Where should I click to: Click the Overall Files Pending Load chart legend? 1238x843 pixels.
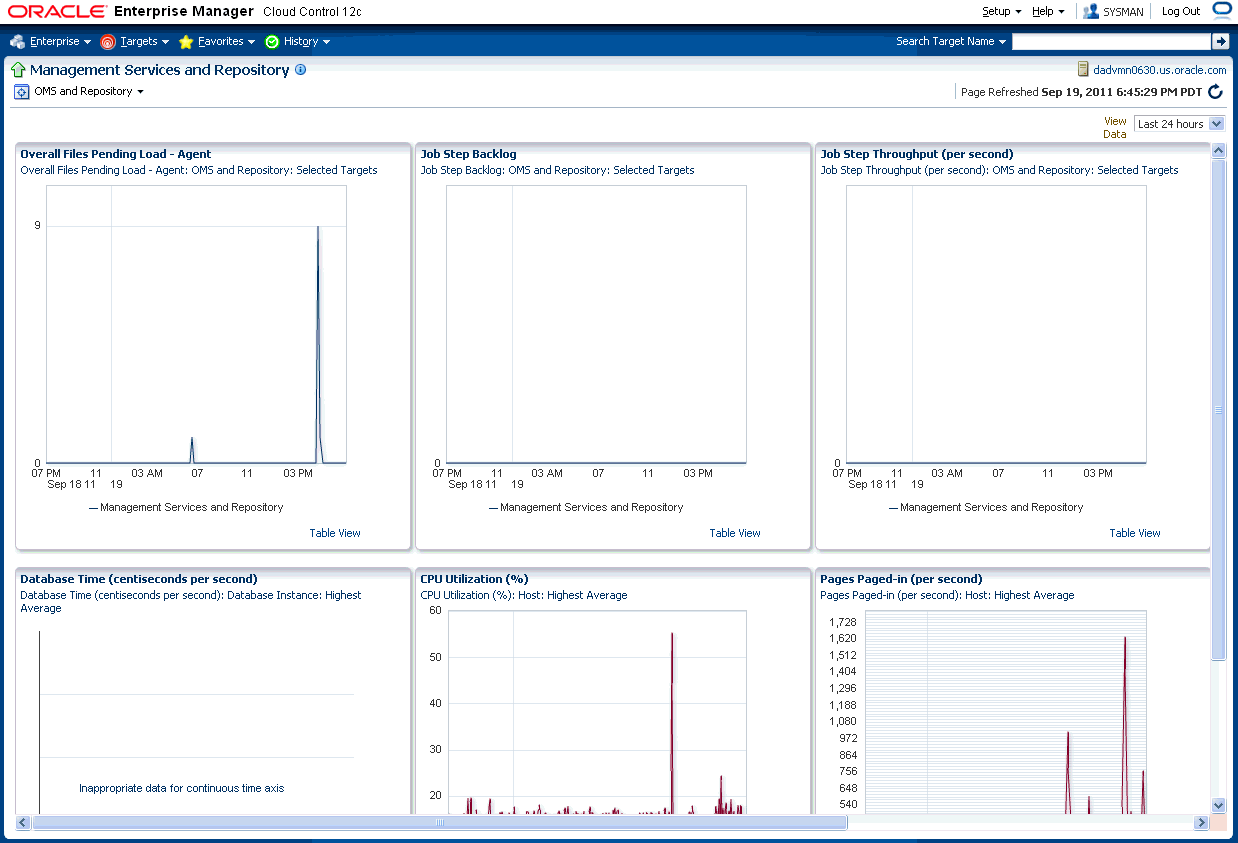(x=186, y=507)
